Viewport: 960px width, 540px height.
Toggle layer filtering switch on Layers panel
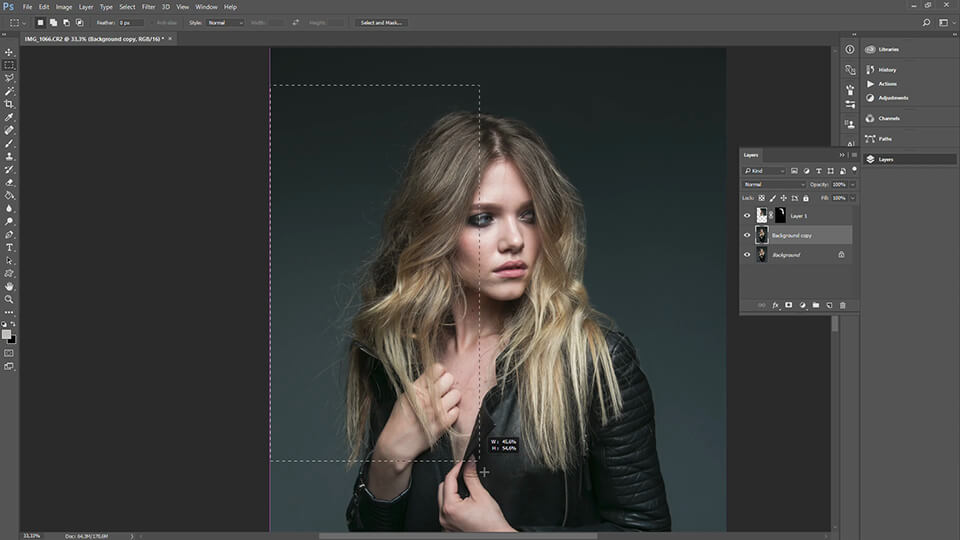click(855, 170)
